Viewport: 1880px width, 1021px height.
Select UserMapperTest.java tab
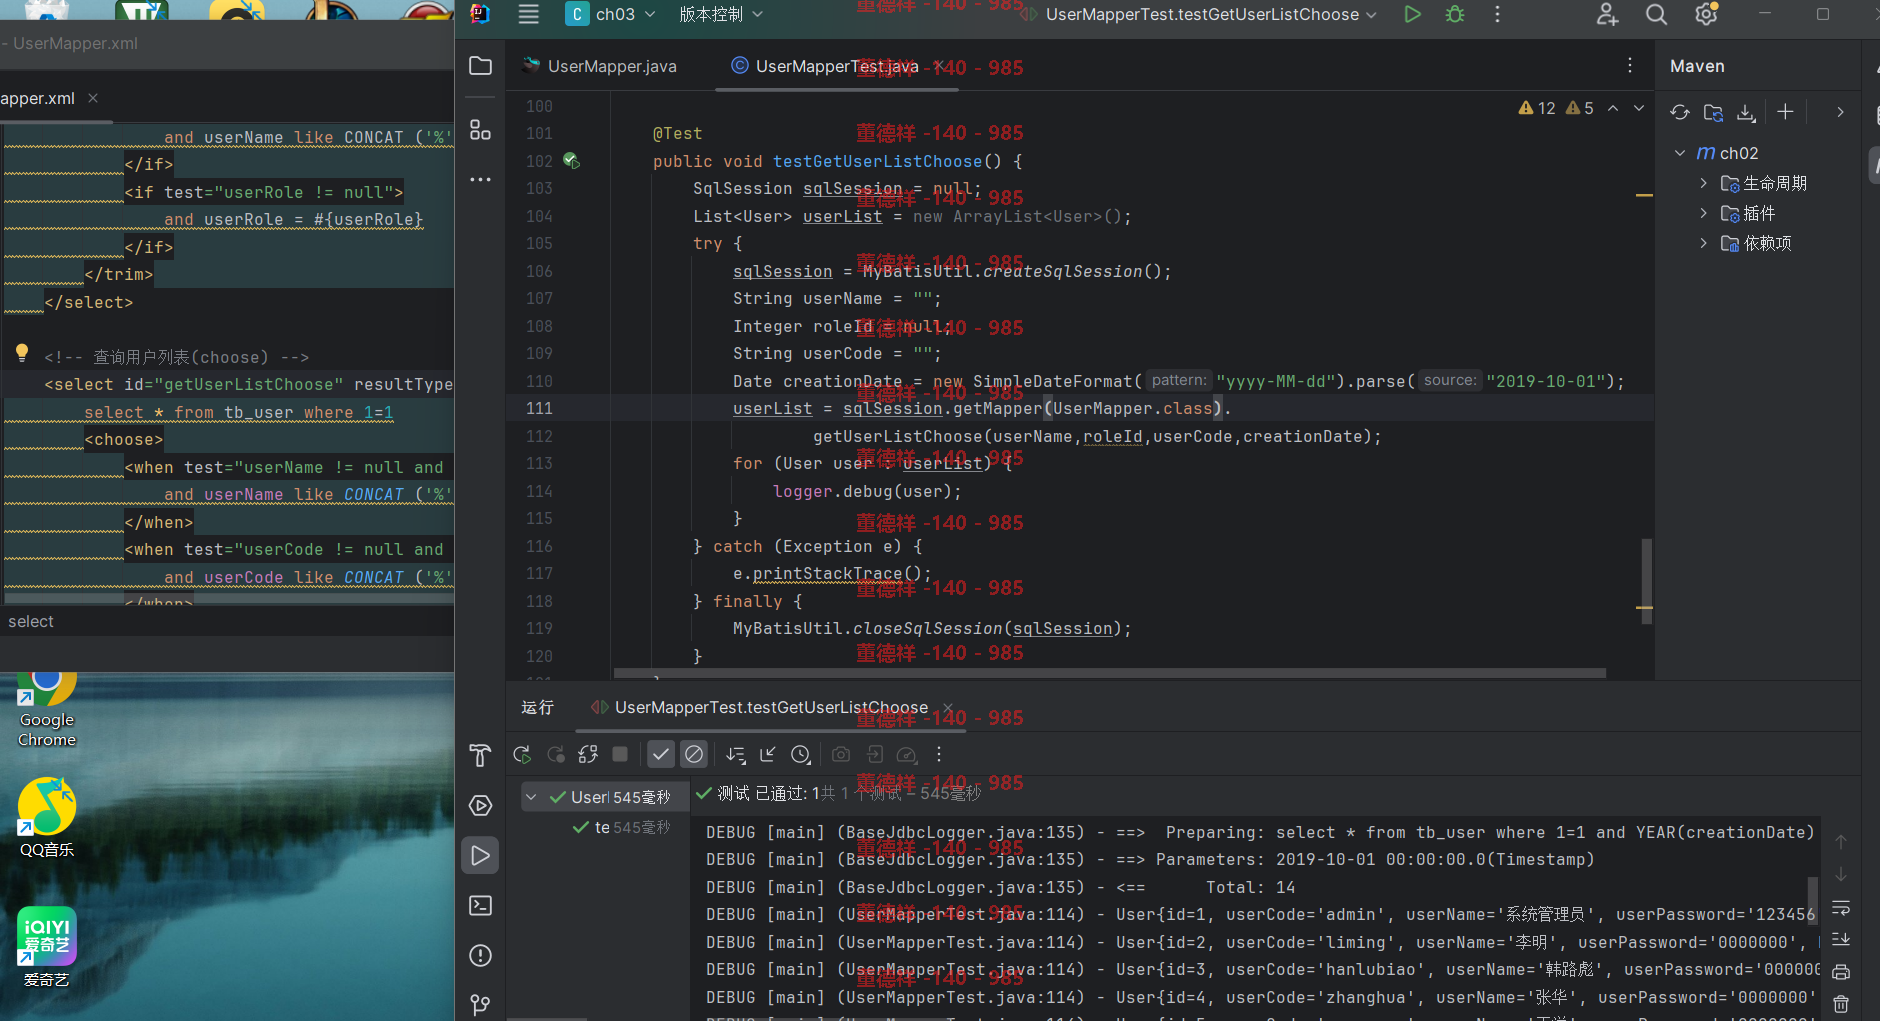point(837,66)
